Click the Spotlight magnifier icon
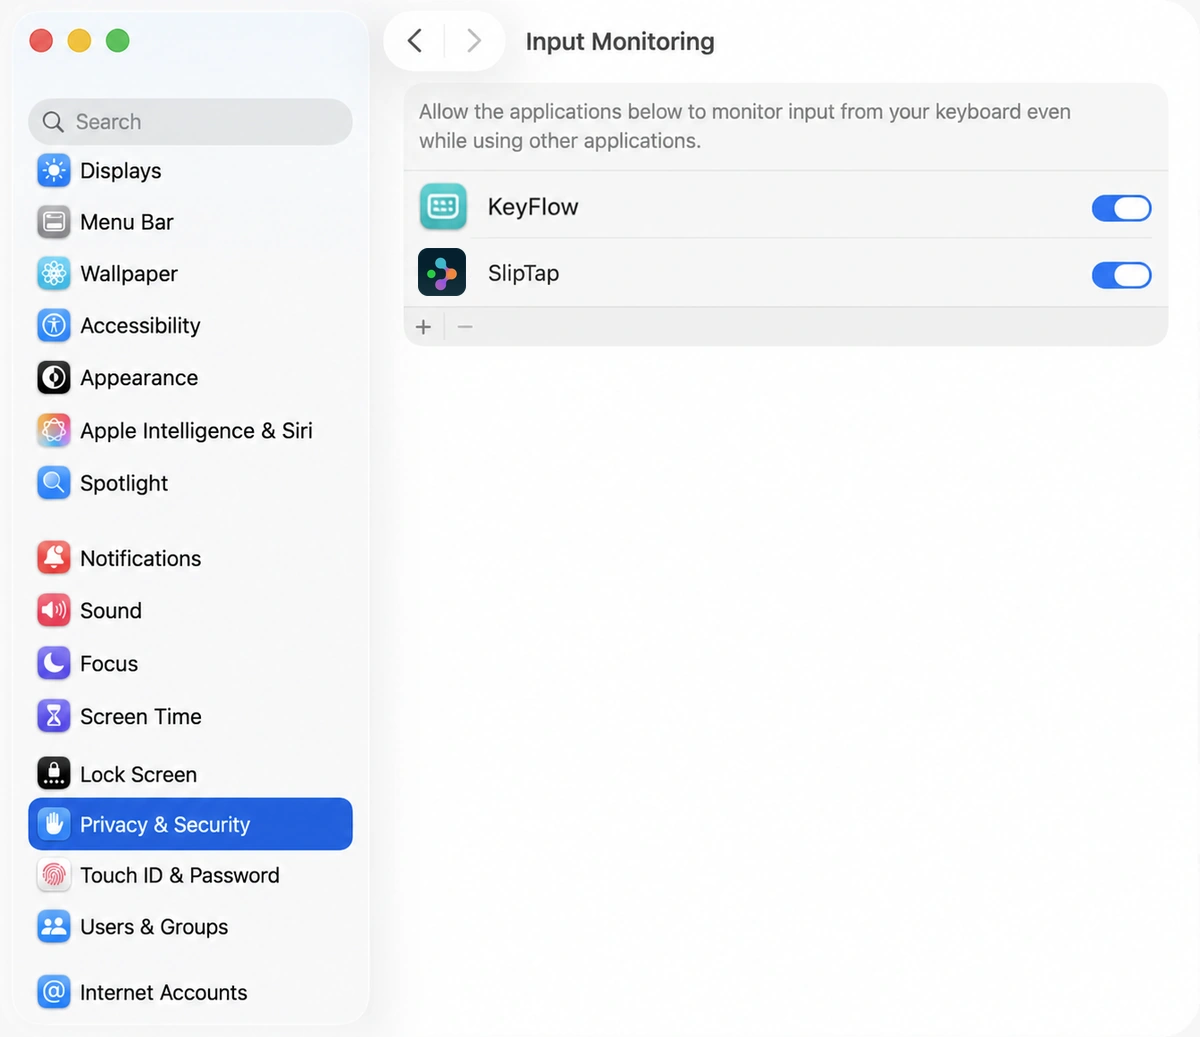The image size is (1200, 1037). pos(54,483)
